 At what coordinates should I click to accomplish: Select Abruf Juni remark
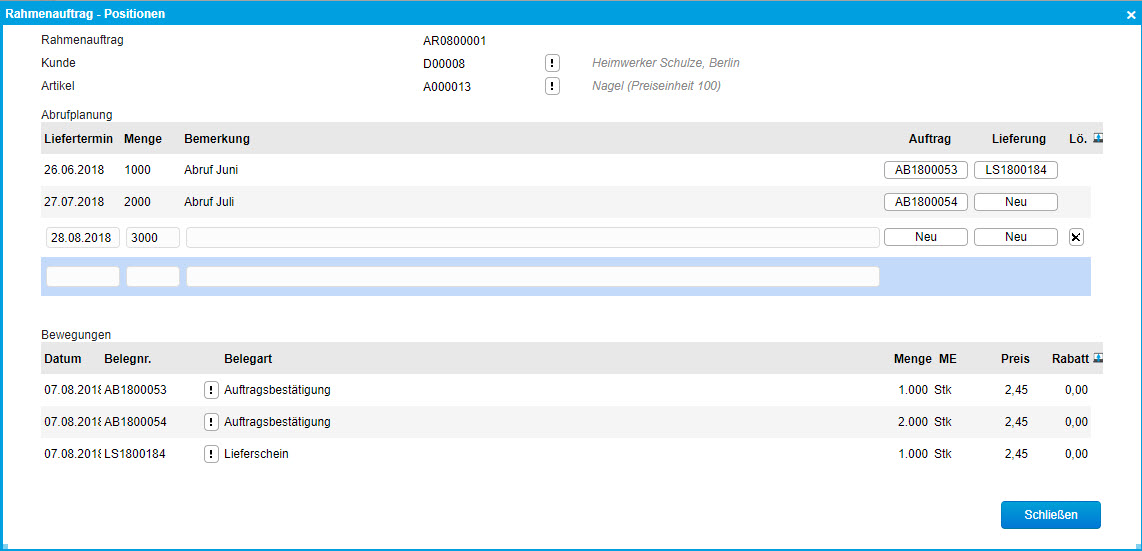(211, 170)
